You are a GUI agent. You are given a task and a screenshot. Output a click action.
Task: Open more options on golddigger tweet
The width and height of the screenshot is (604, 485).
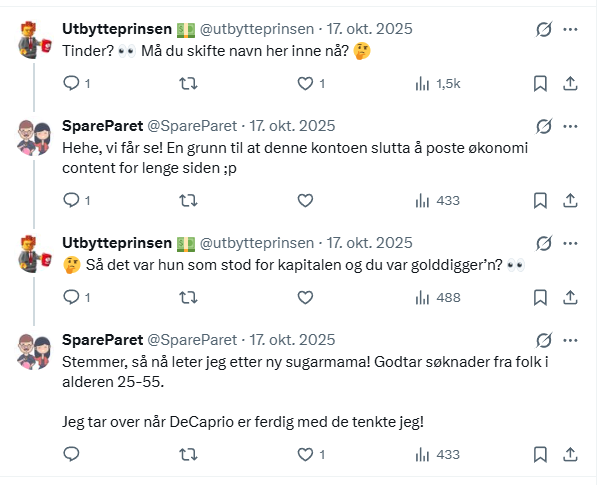[x=570, y=242]
